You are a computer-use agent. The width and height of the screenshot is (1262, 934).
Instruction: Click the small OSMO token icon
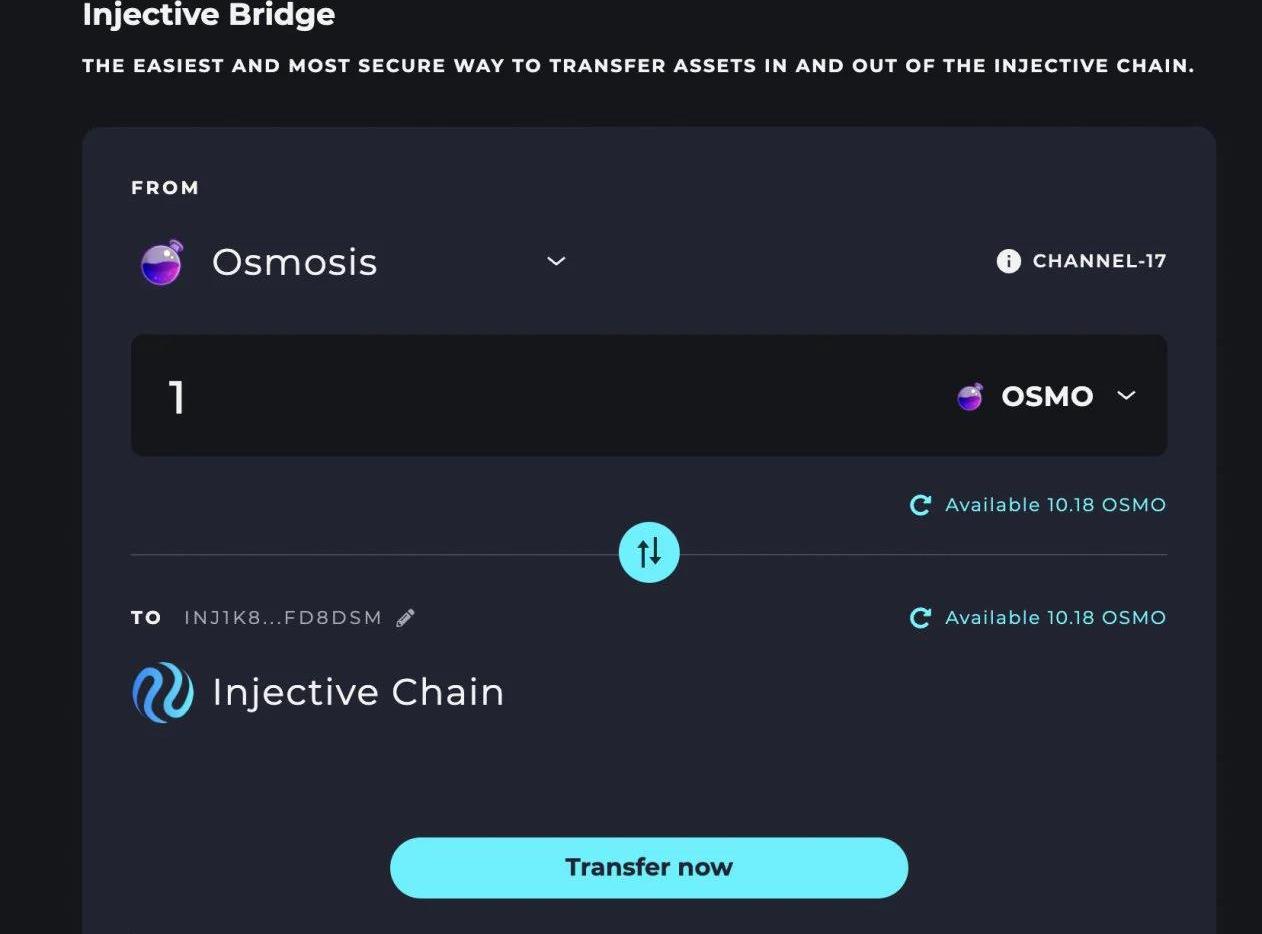[x=969, y=397]
